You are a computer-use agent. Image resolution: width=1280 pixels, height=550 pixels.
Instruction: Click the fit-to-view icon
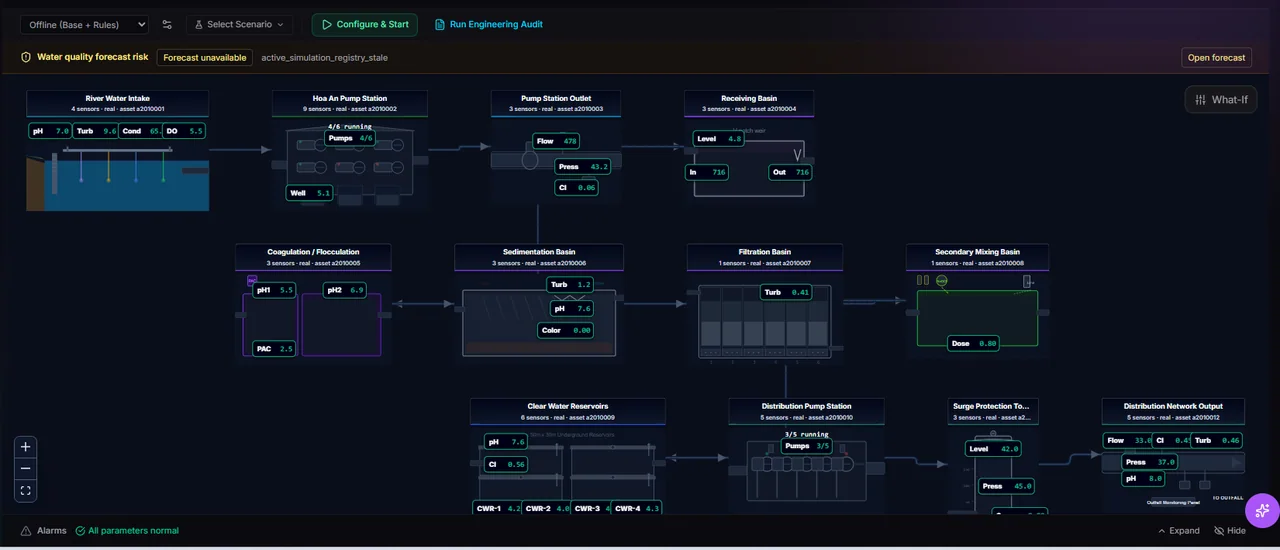[x=26, y=490]
